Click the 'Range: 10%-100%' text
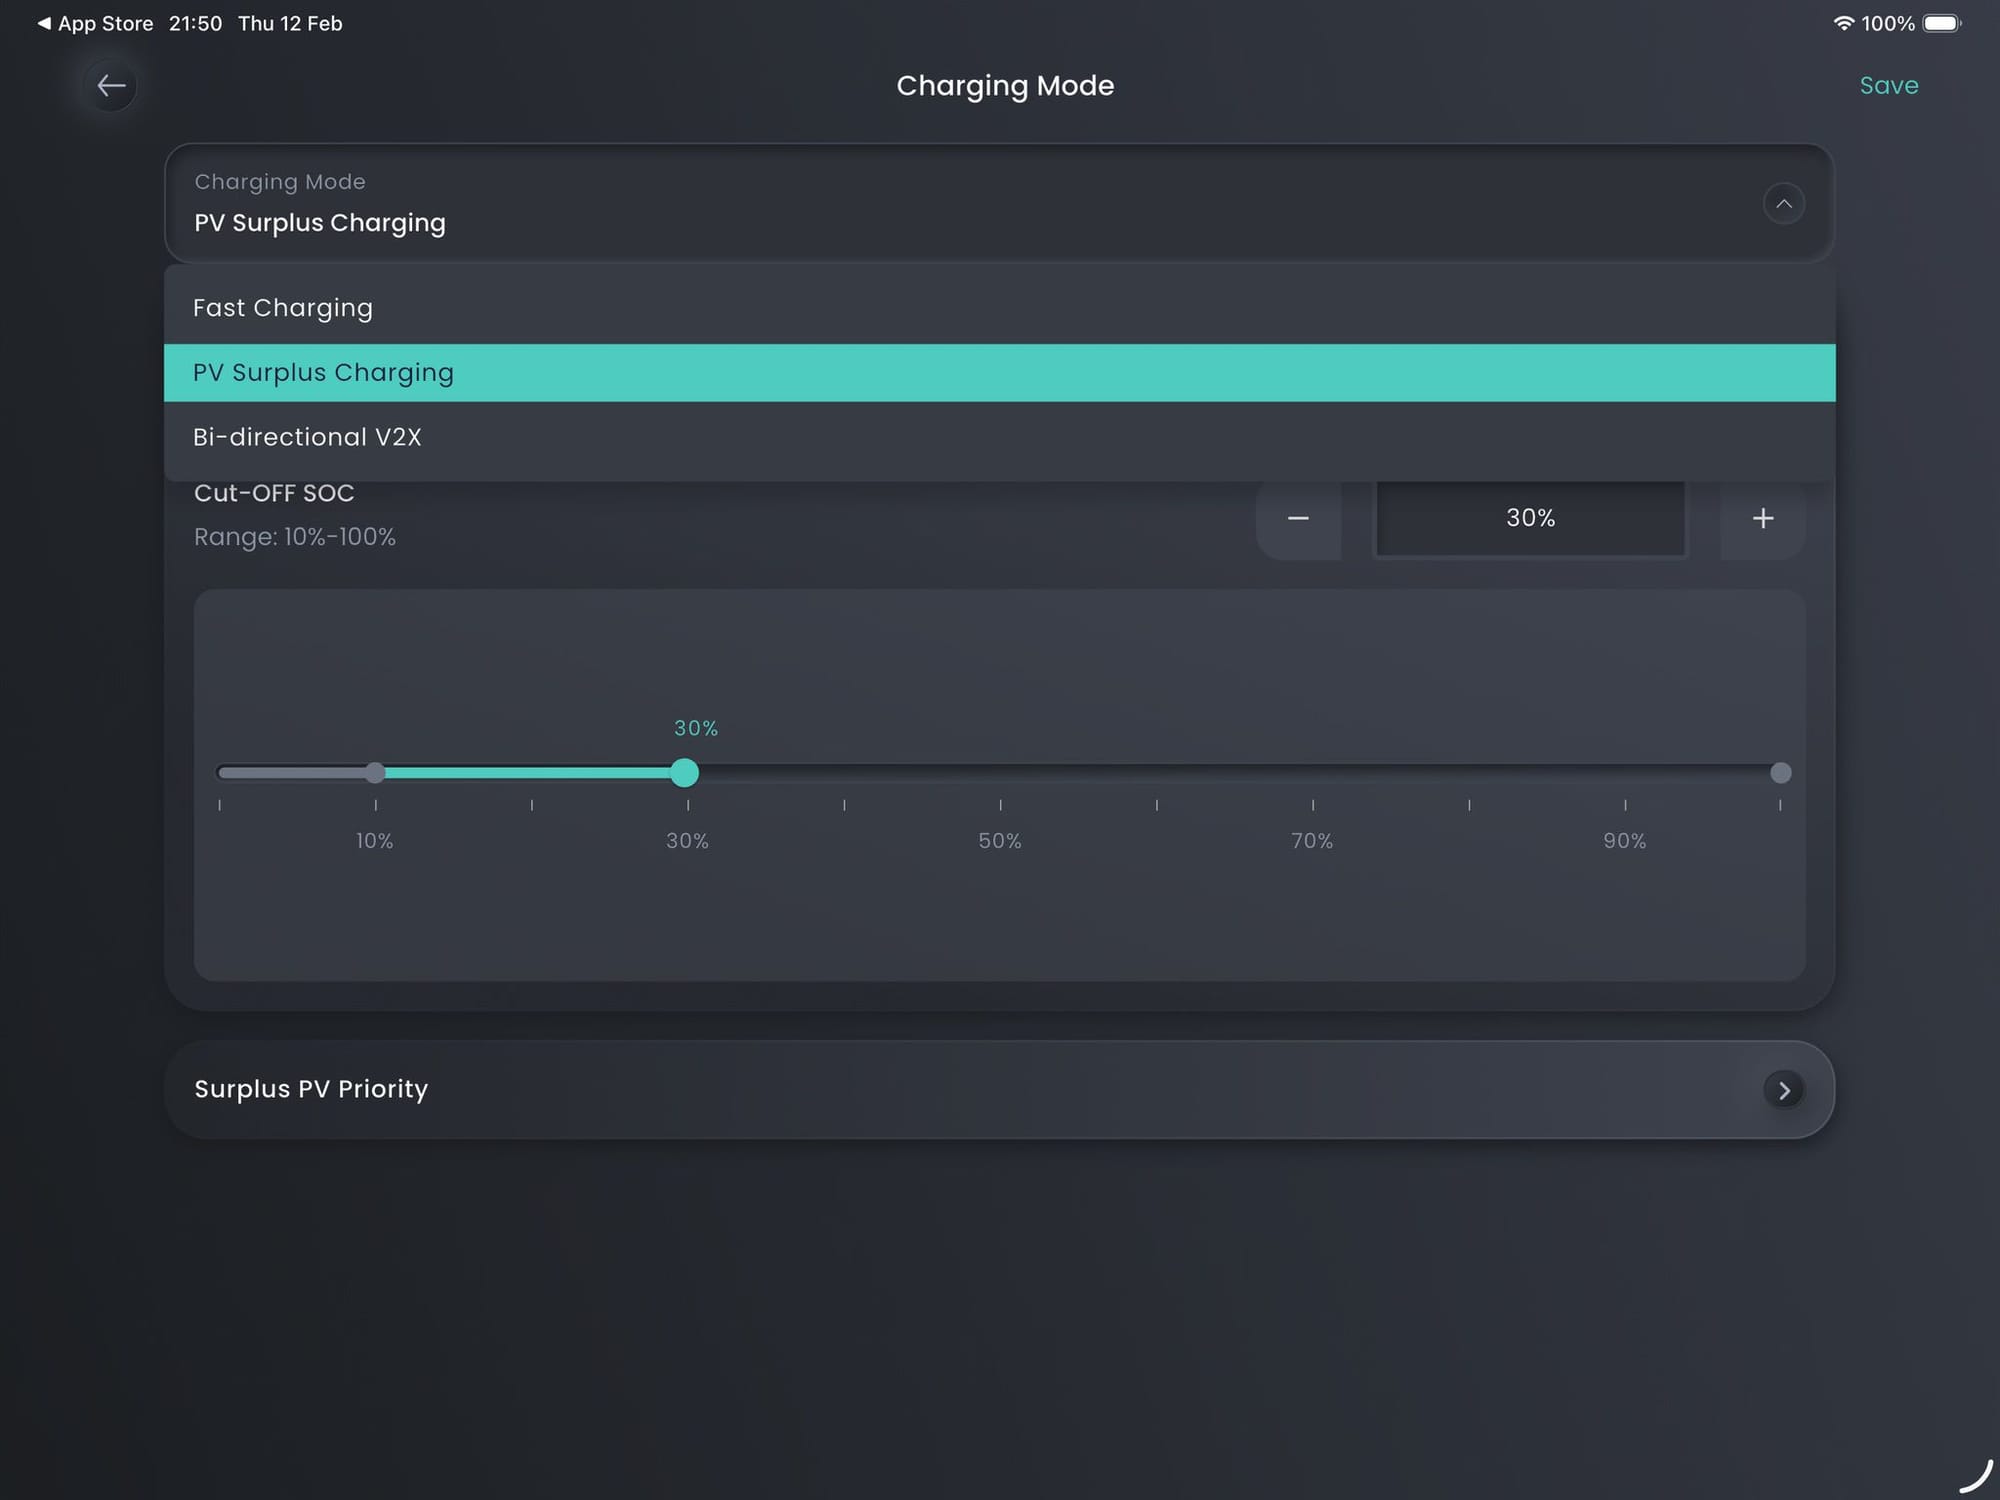2000x1500 pixels. click(x=295, y=537)
